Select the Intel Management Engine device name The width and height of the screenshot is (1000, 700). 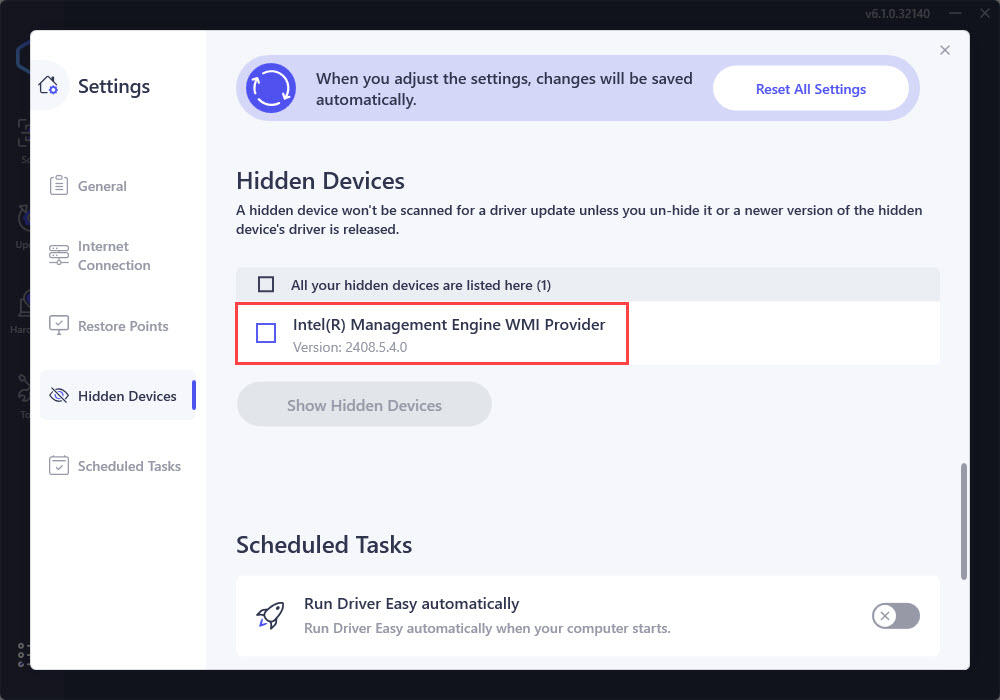449,325
